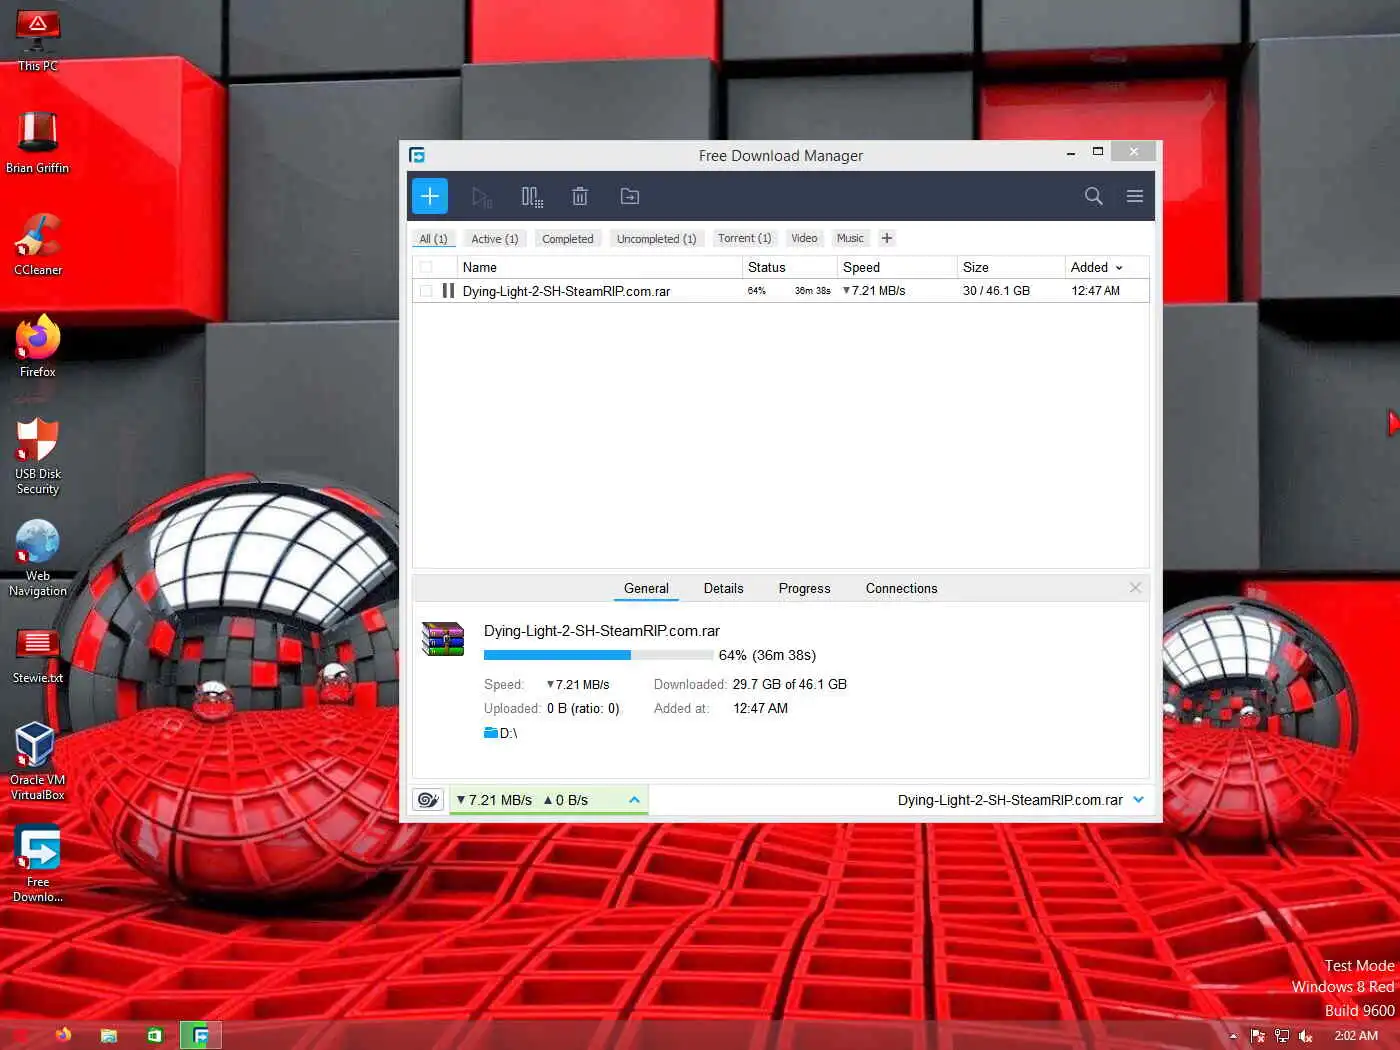
Task: Sort list by Name column header
Action: pyautogui.click(x=599, y=267)
